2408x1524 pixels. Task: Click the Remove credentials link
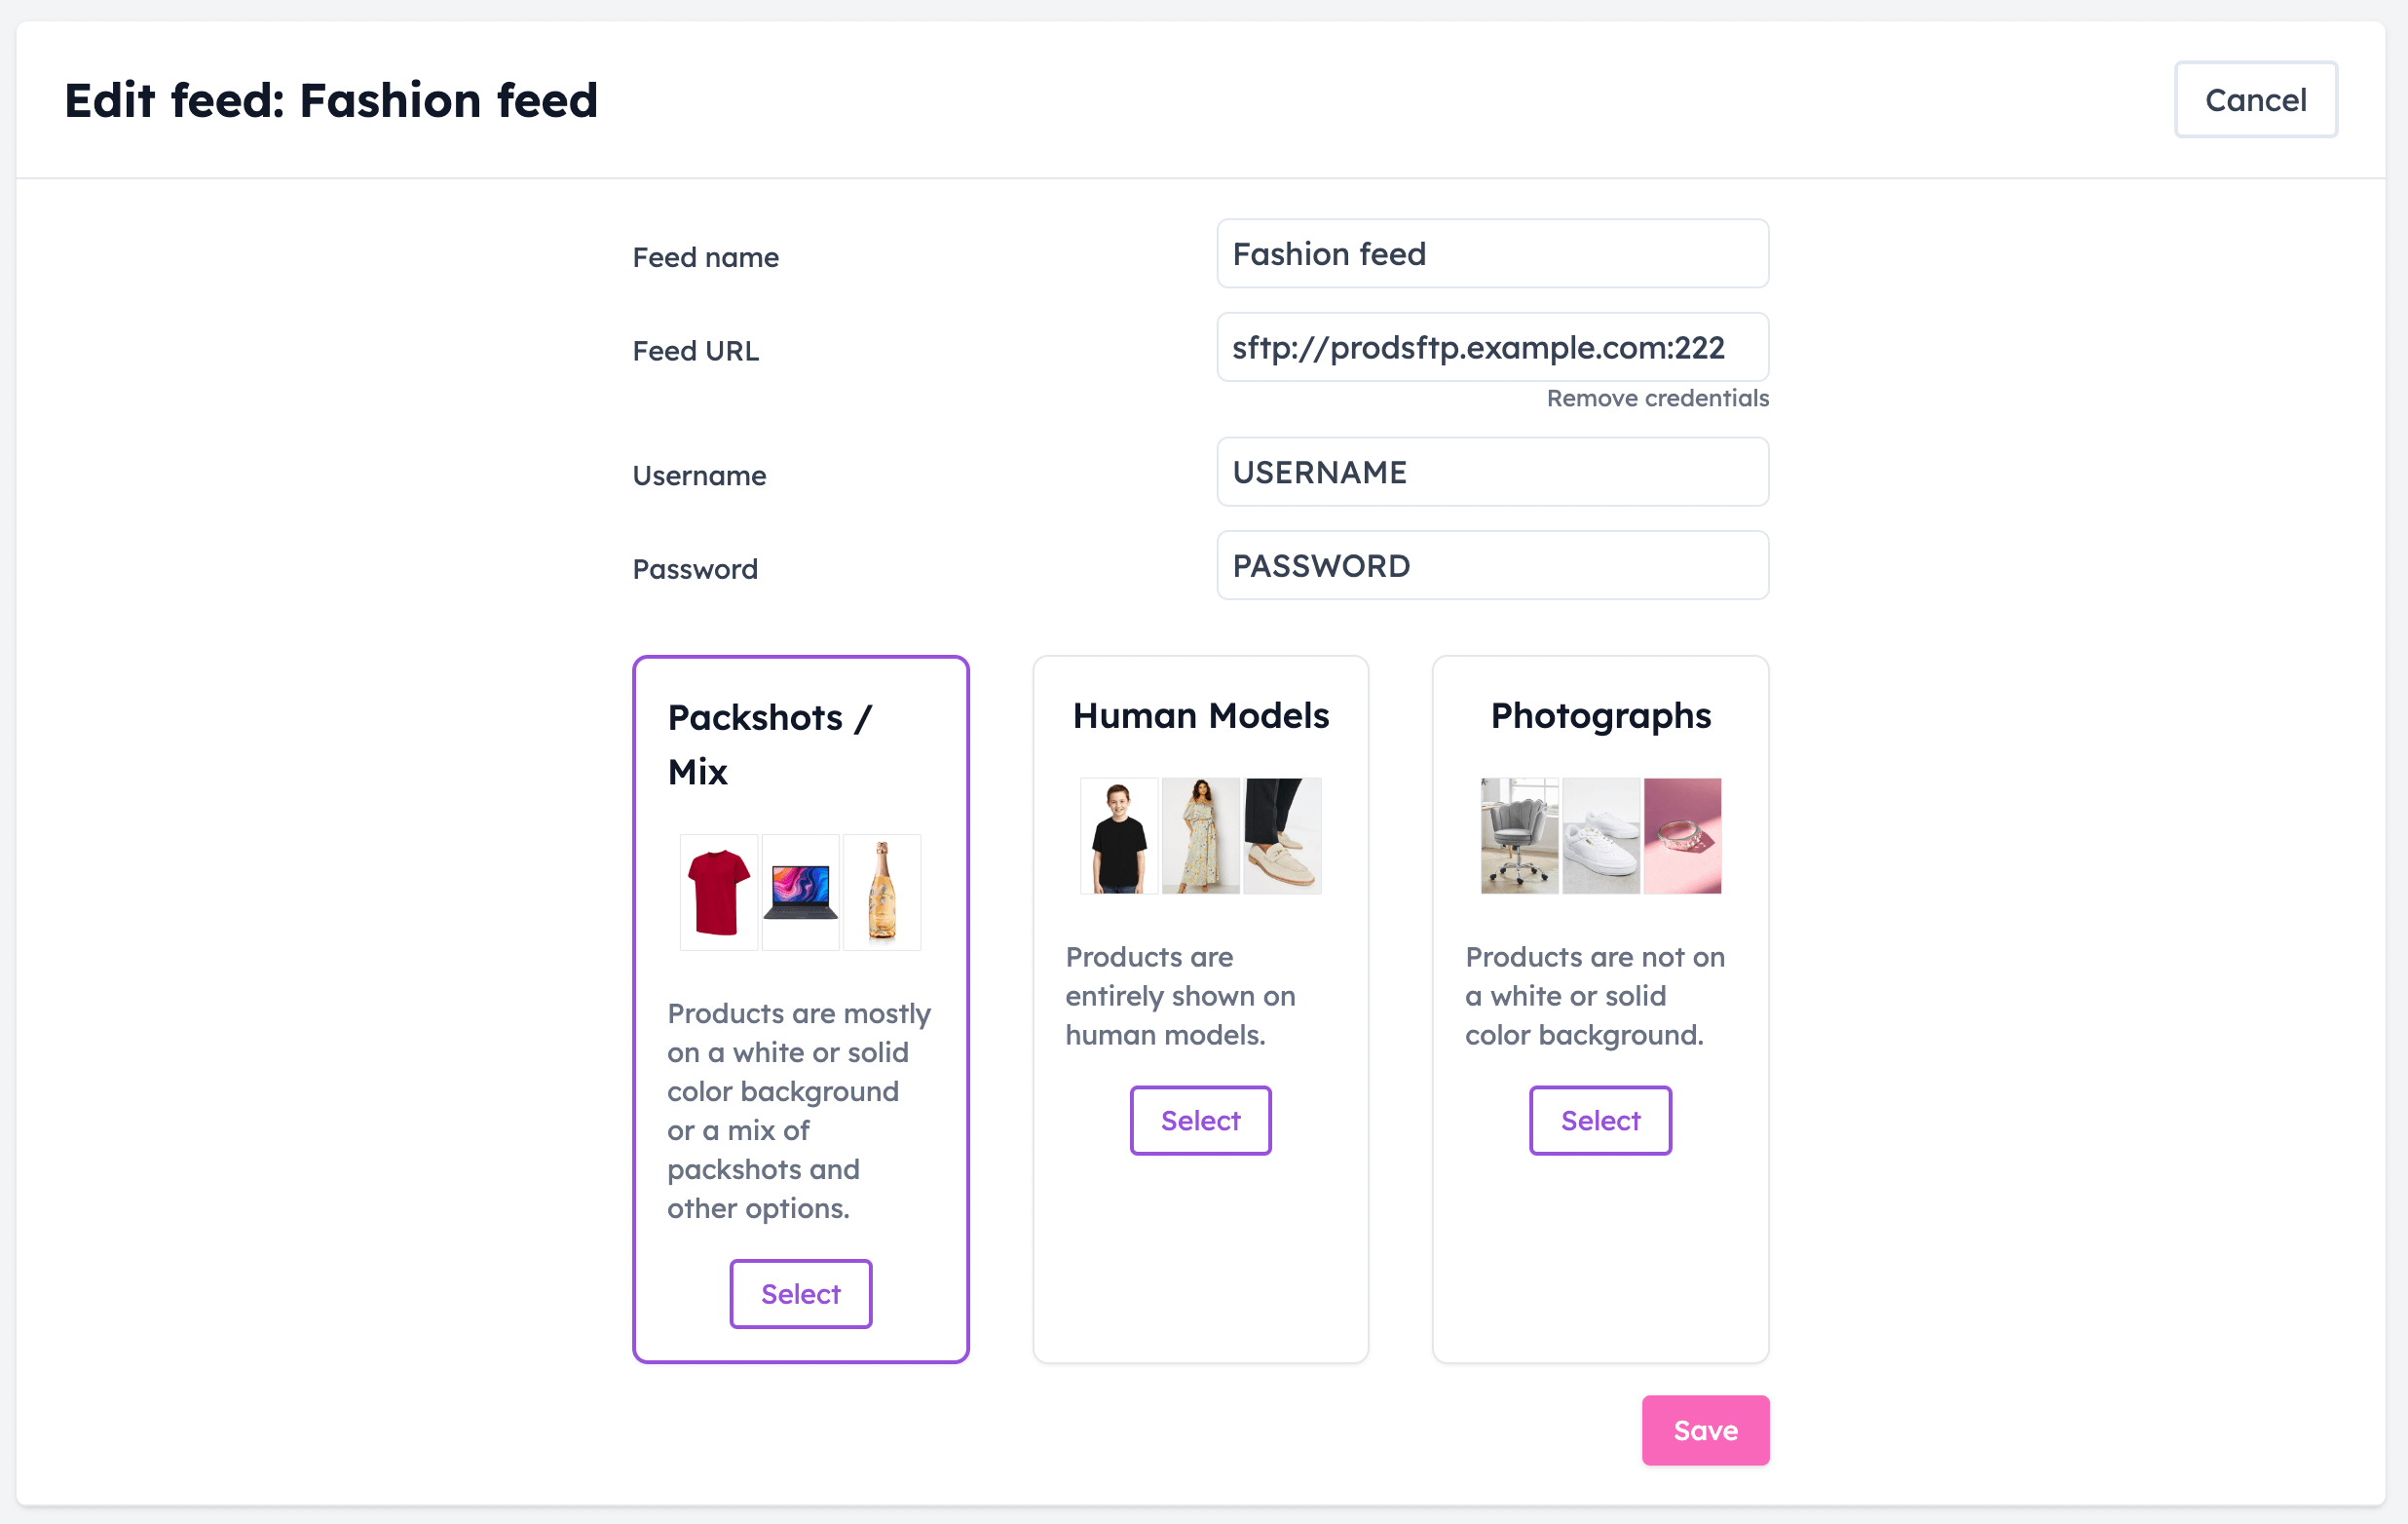coord(1658,398)
